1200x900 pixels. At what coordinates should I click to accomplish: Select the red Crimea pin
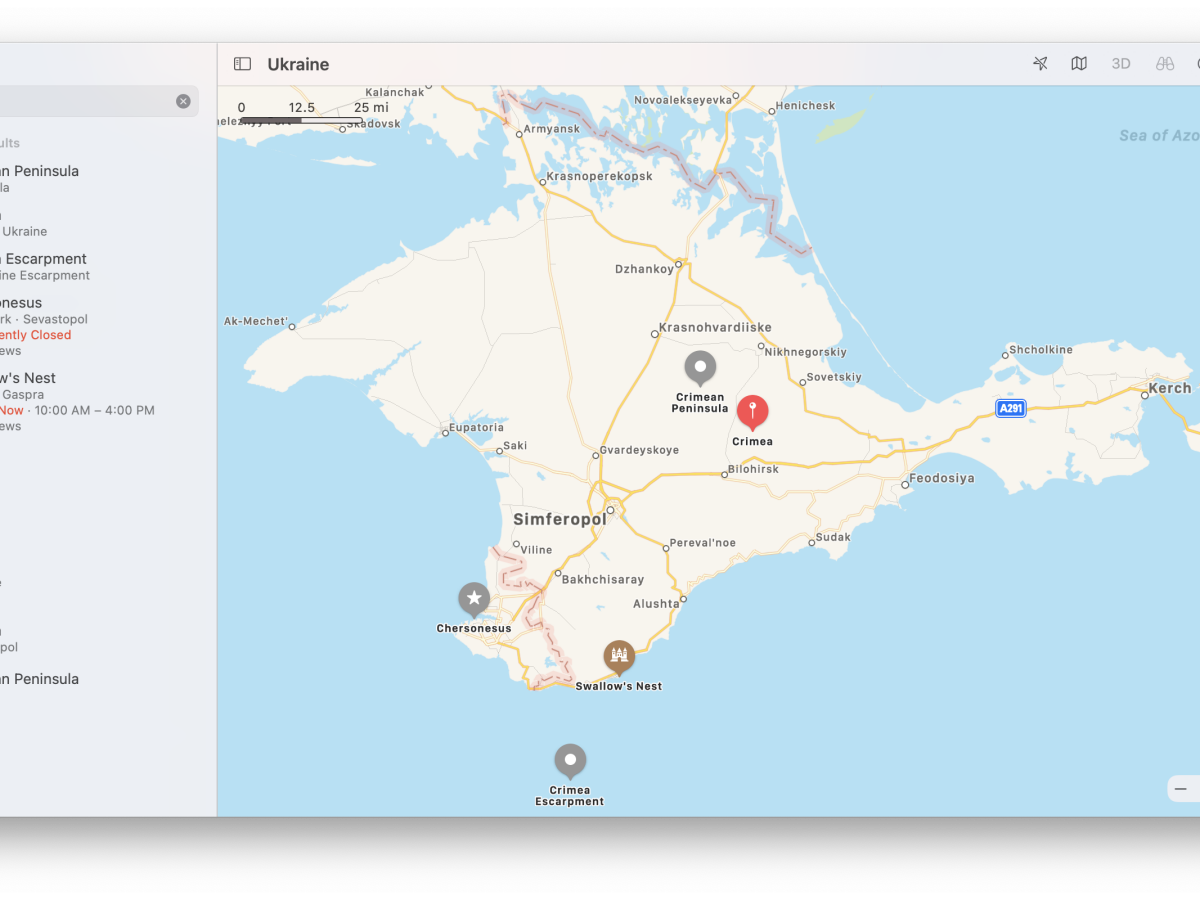tap(752, 412)
